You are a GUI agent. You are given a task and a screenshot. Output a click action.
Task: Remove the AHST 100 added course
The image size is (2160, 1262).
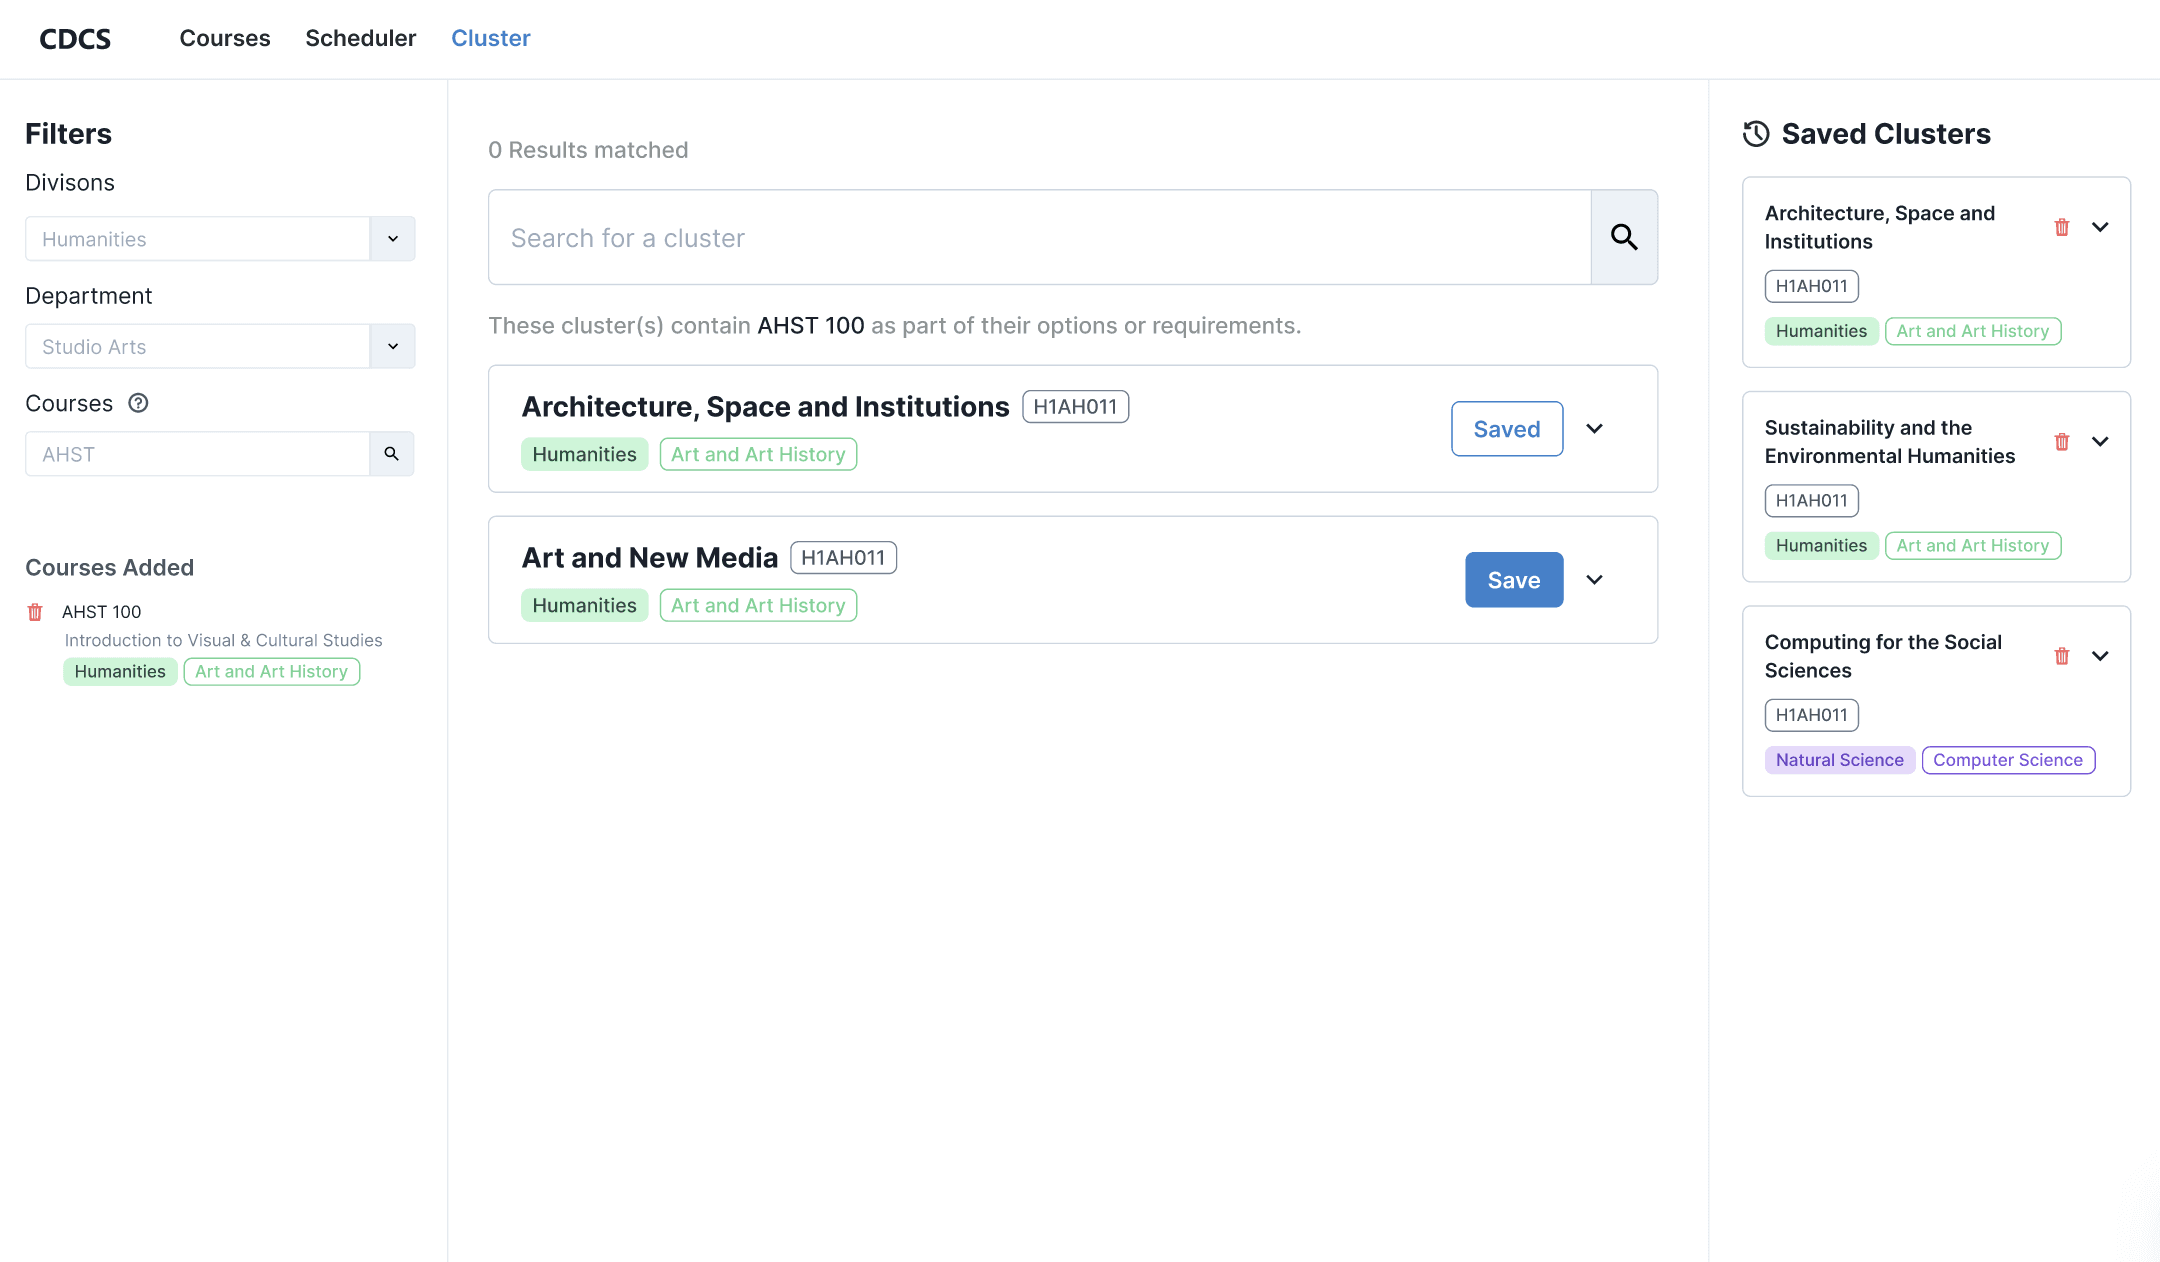click(x=35, y=612)
